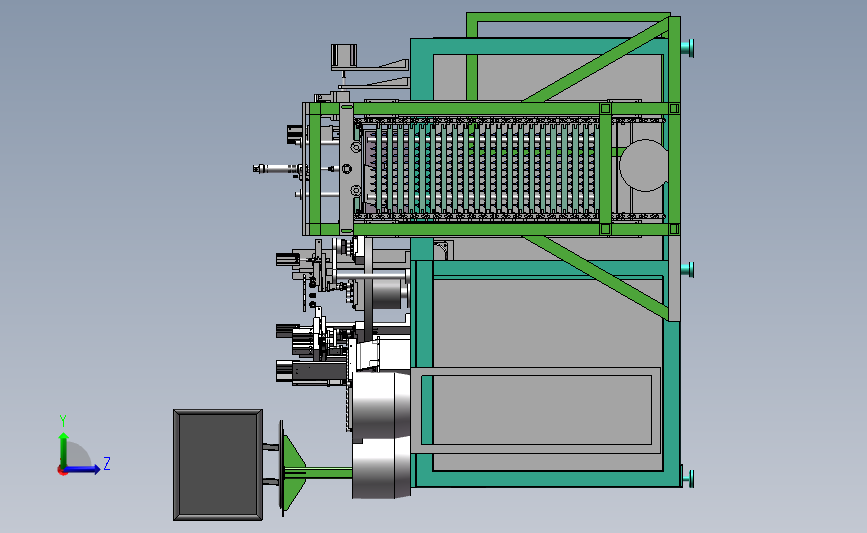
Task: Click the green Y axis arrow of the triad
Action: [x=64, y=451]
